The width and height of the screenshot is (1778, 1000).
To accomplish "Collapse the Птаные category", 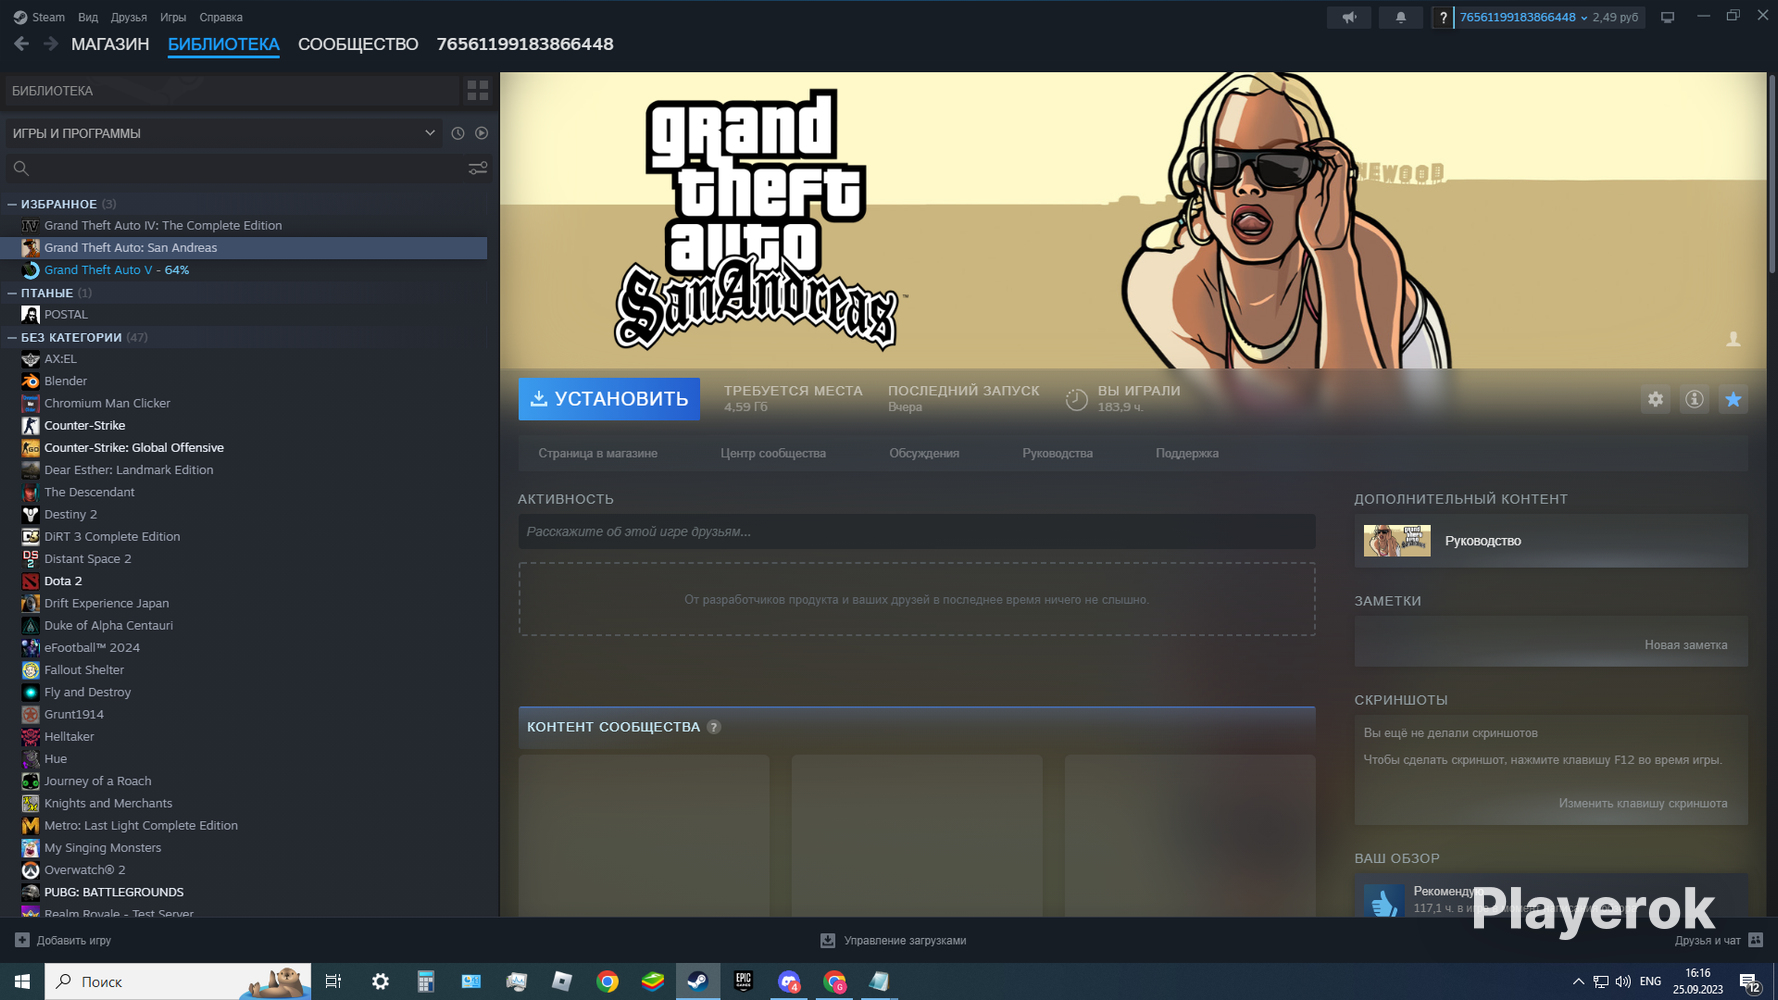I will click(x=12, y=293).
